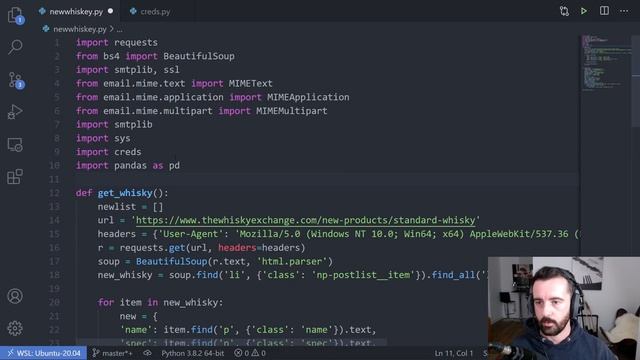
Task: Click 'import creds' on line 9
Action: (x=109, y=152)
